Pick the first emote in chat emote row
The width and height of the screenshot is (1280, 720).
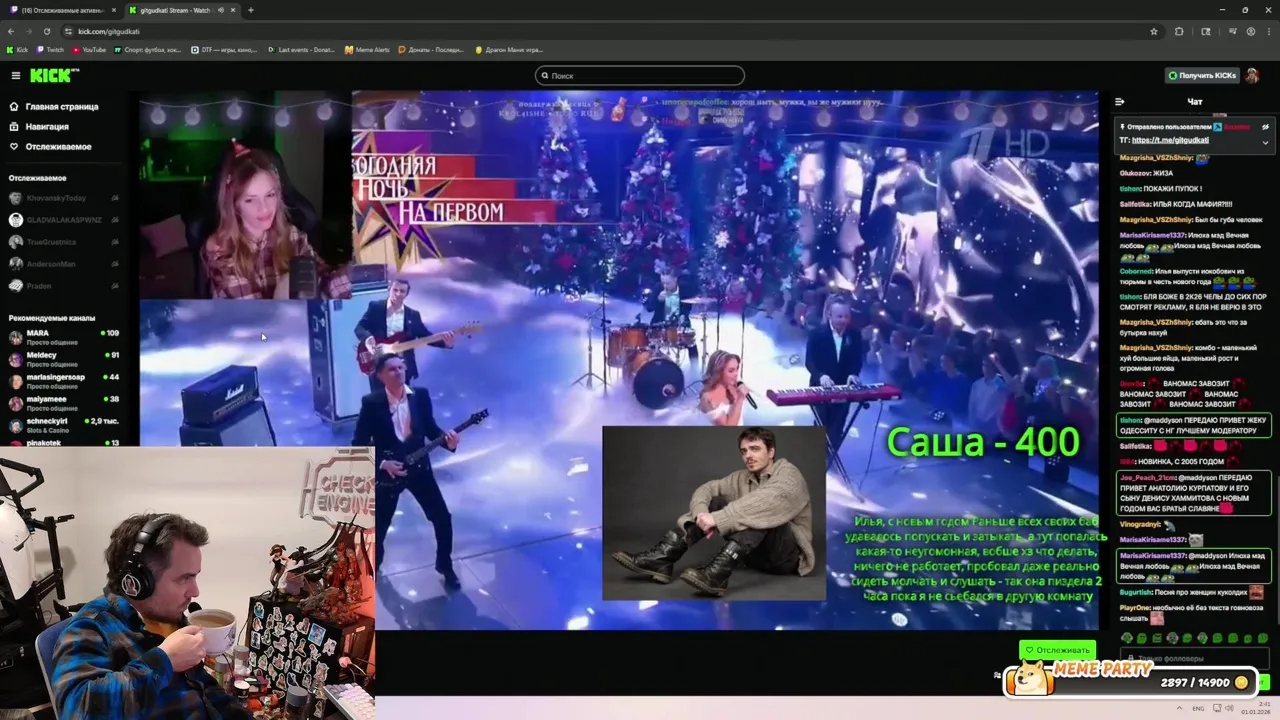pyautogui.click(x=1128, y=638)
